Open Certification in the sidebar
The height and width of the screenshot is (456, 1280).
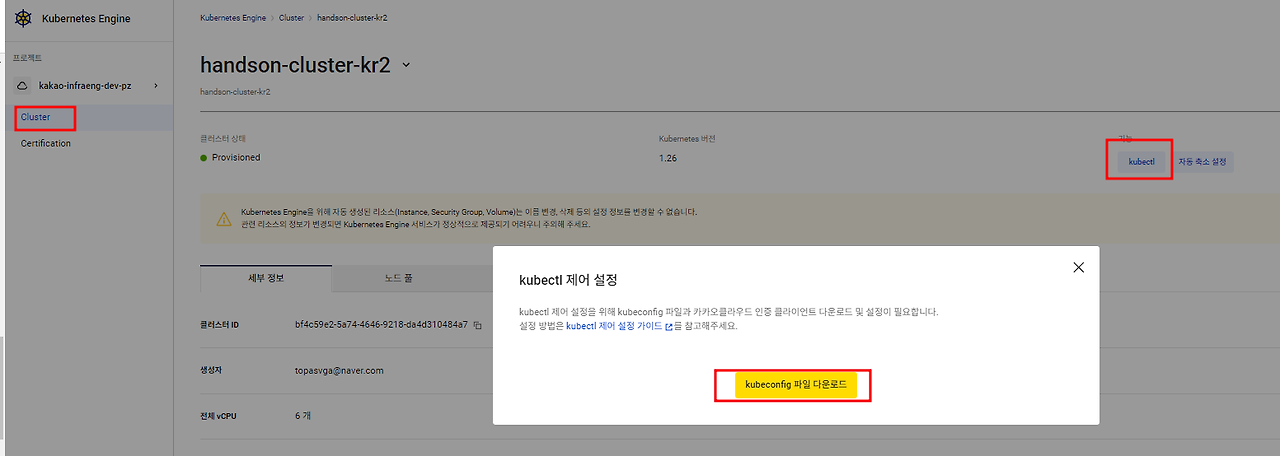tap(46, 143)
